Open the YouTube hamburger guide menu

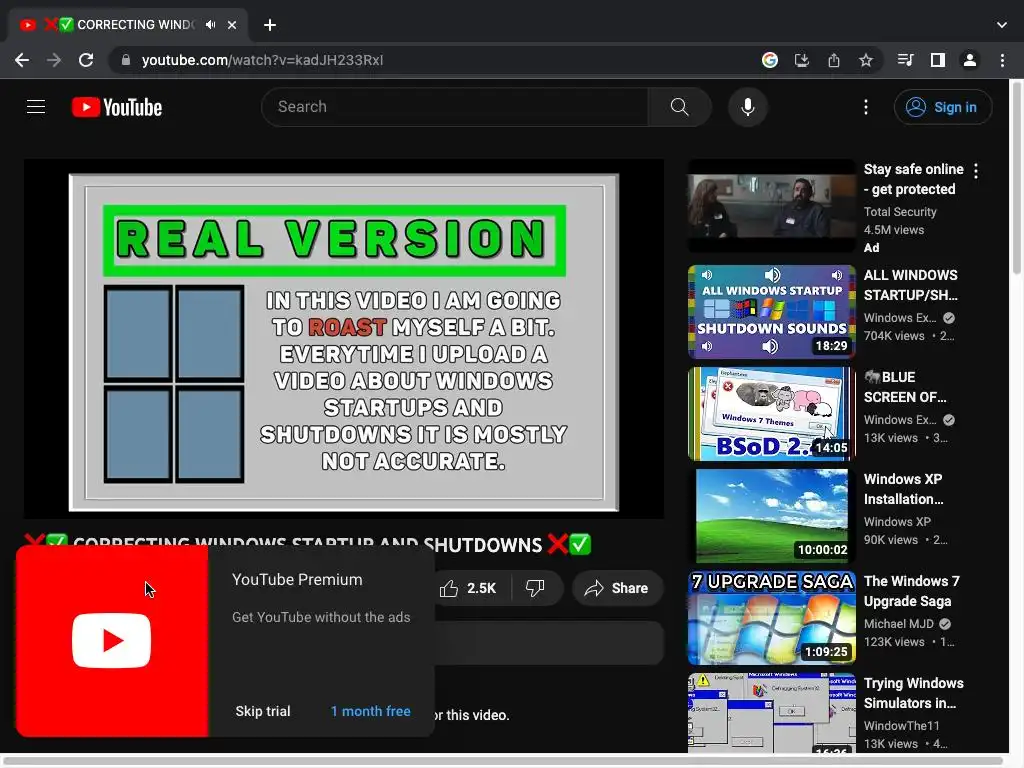(36, 106)
